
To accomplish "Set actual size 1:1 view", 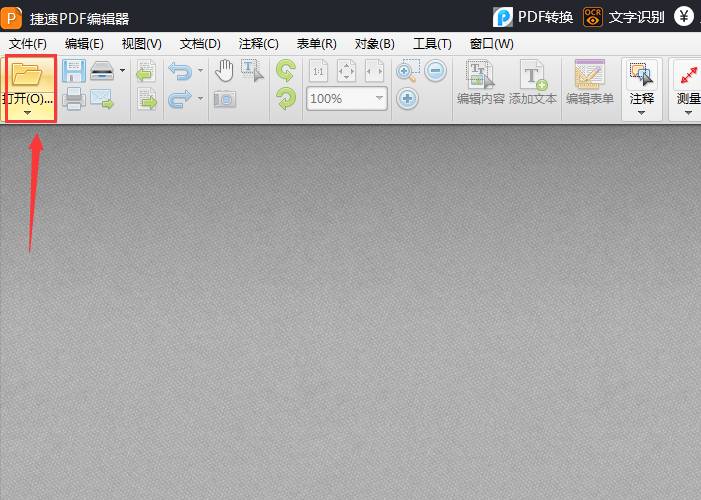I will 318,71.
